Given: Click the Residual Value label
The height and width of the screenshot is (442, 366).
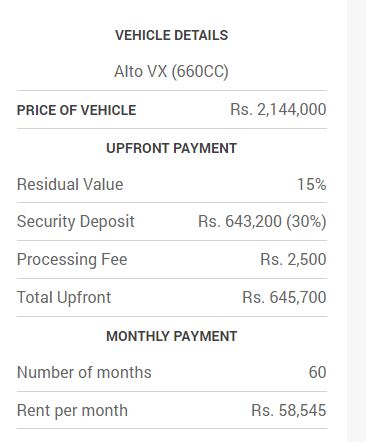Looking at the screenshot, I should click(x=70, y=184).
